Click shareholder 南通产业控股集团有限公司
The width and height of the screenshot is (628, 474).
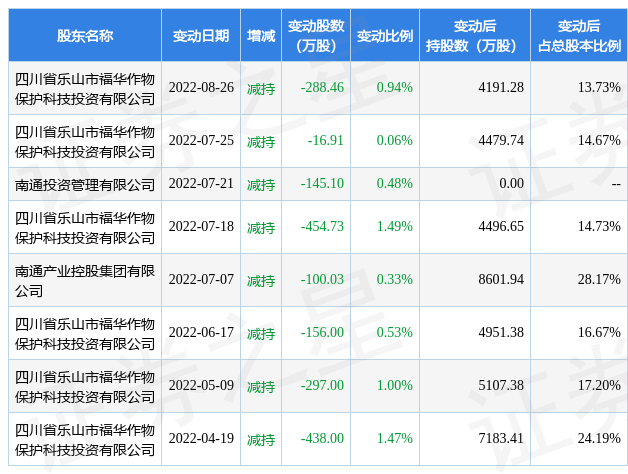point(85,280)
